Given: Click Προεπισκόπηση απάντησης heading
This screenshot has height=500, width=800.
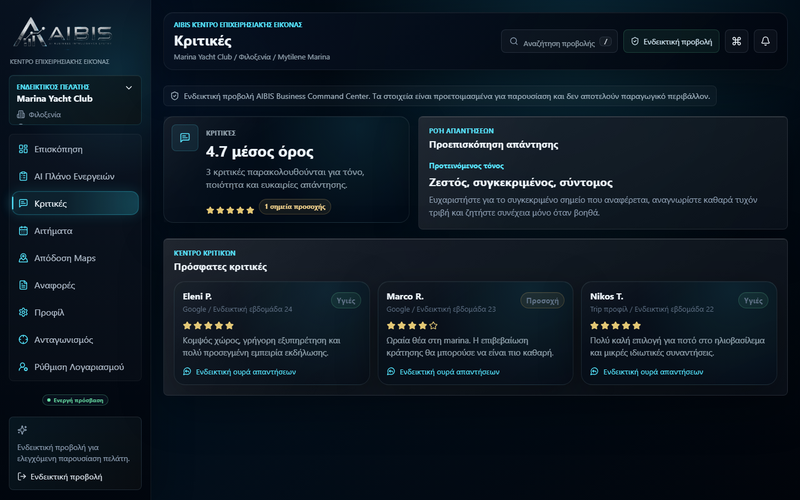Looking at the screenshot, I should (x=493, y=144).
